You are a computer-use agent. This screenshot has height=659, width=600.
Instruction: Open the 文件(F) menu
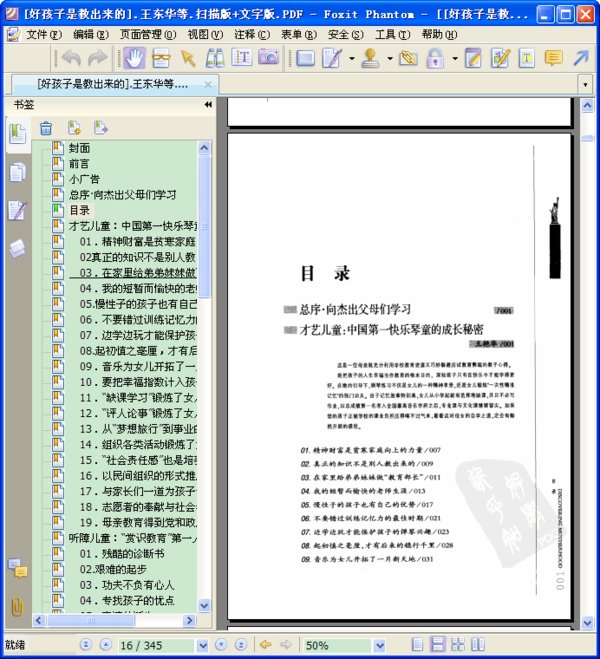tap(44, 34)
